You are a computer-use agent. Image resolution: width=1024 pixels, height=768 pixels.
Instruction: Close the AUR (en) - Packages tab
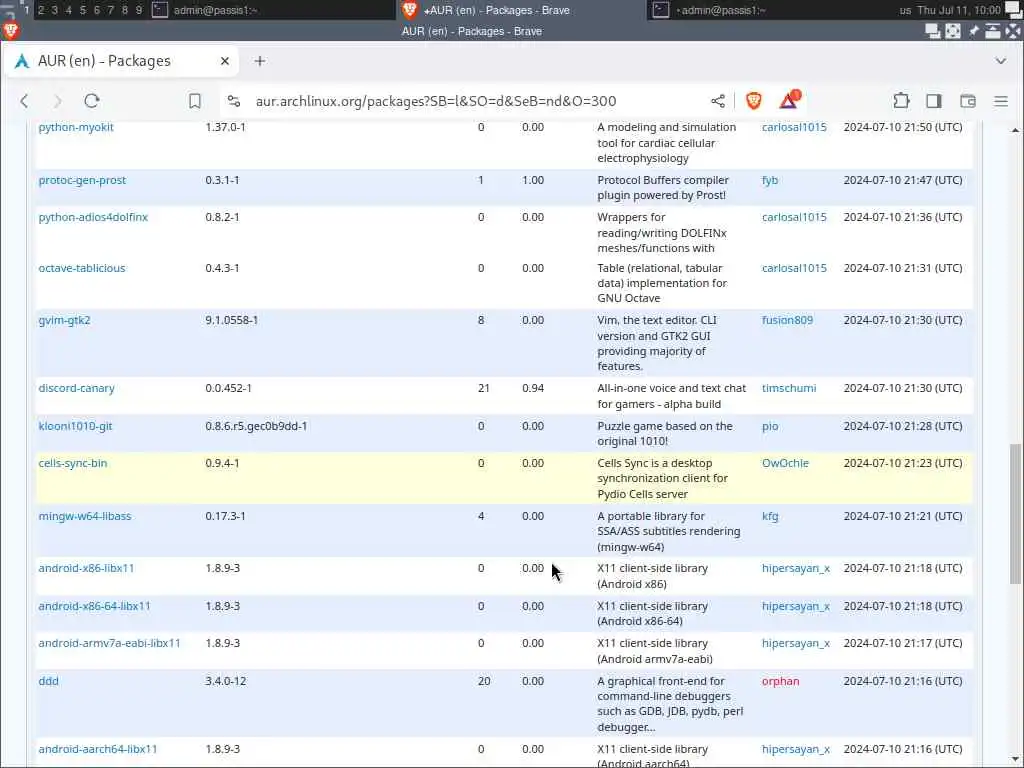[225, 61]
